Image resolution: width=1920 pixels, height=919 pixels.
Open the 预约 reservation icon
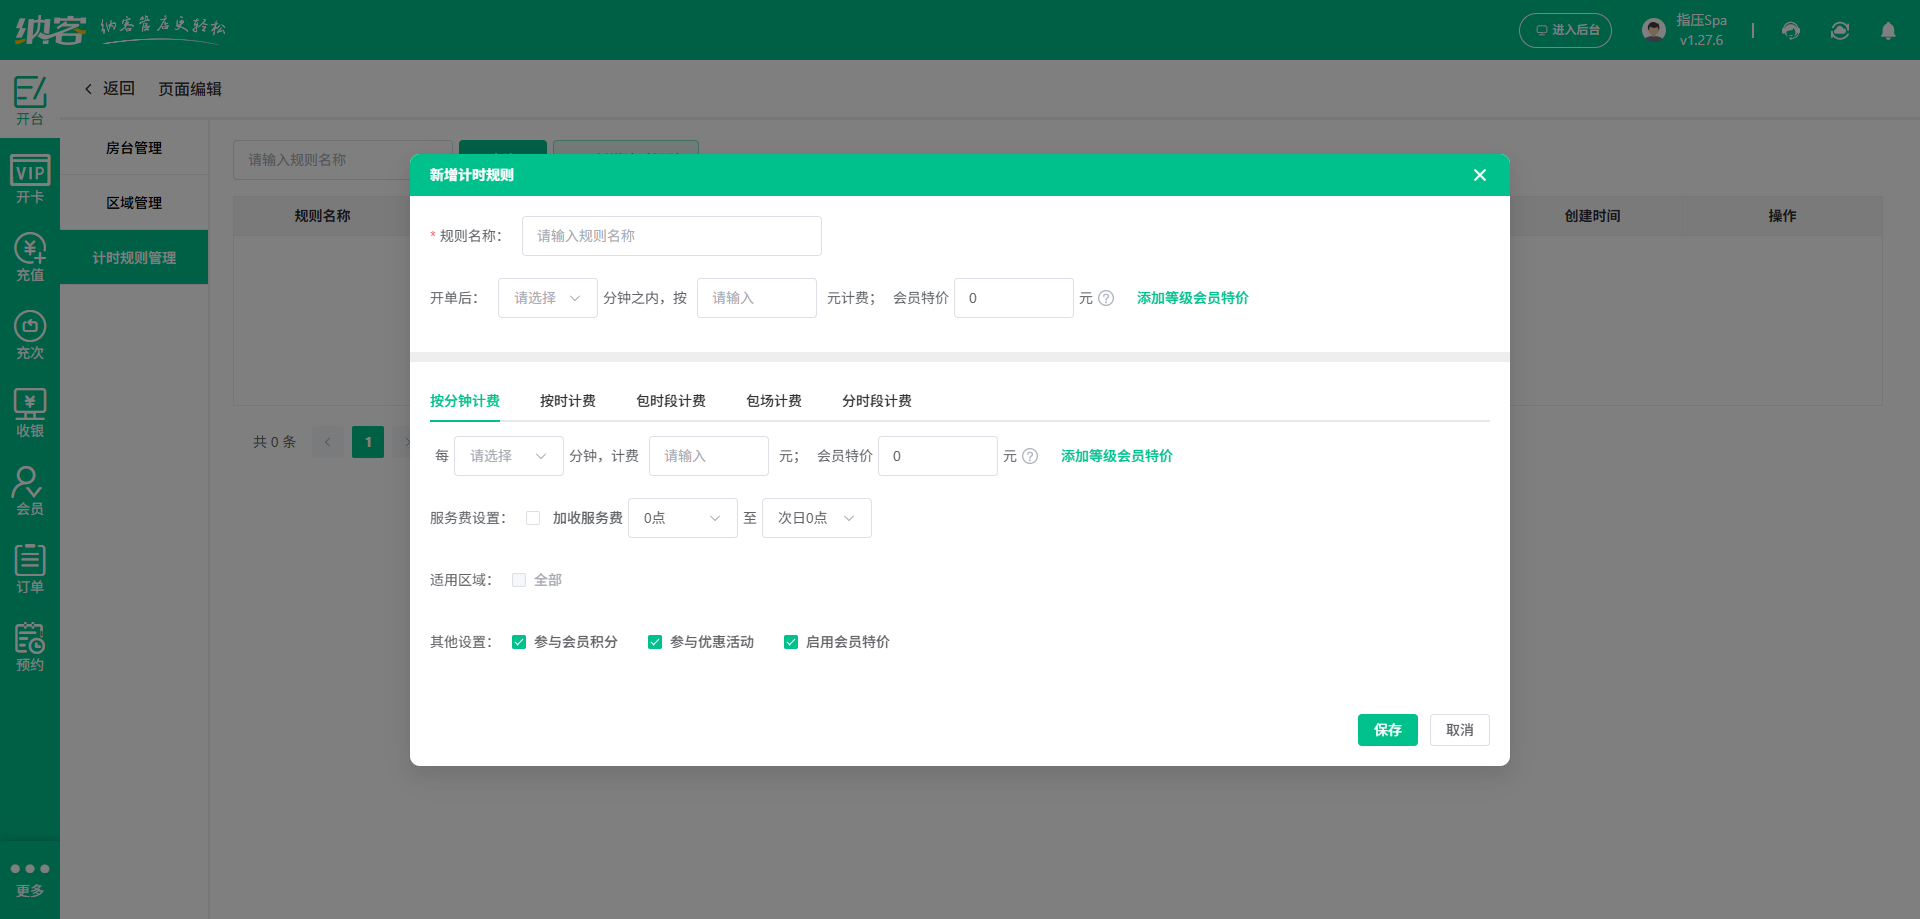(30, 647)
